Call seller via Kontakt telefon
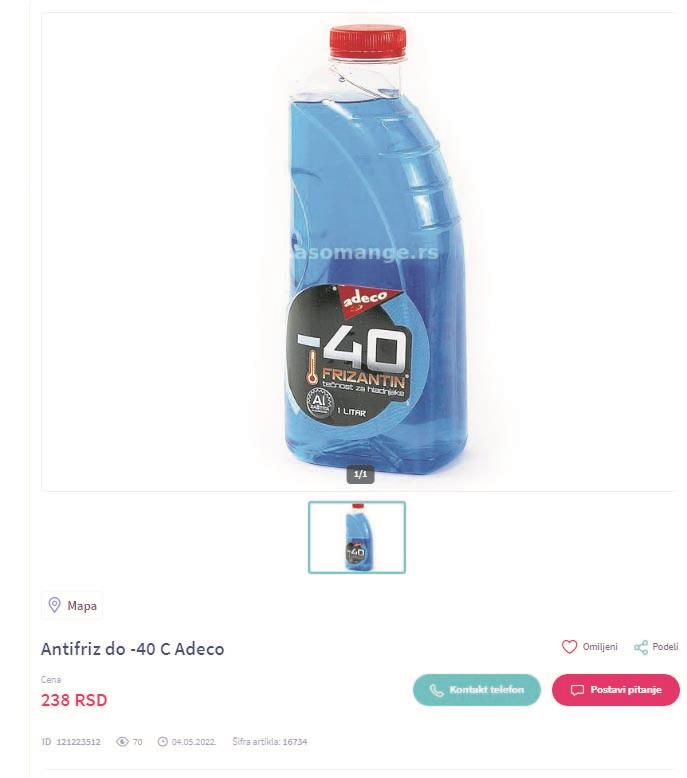The image size is (687, 778). point(477,690)
